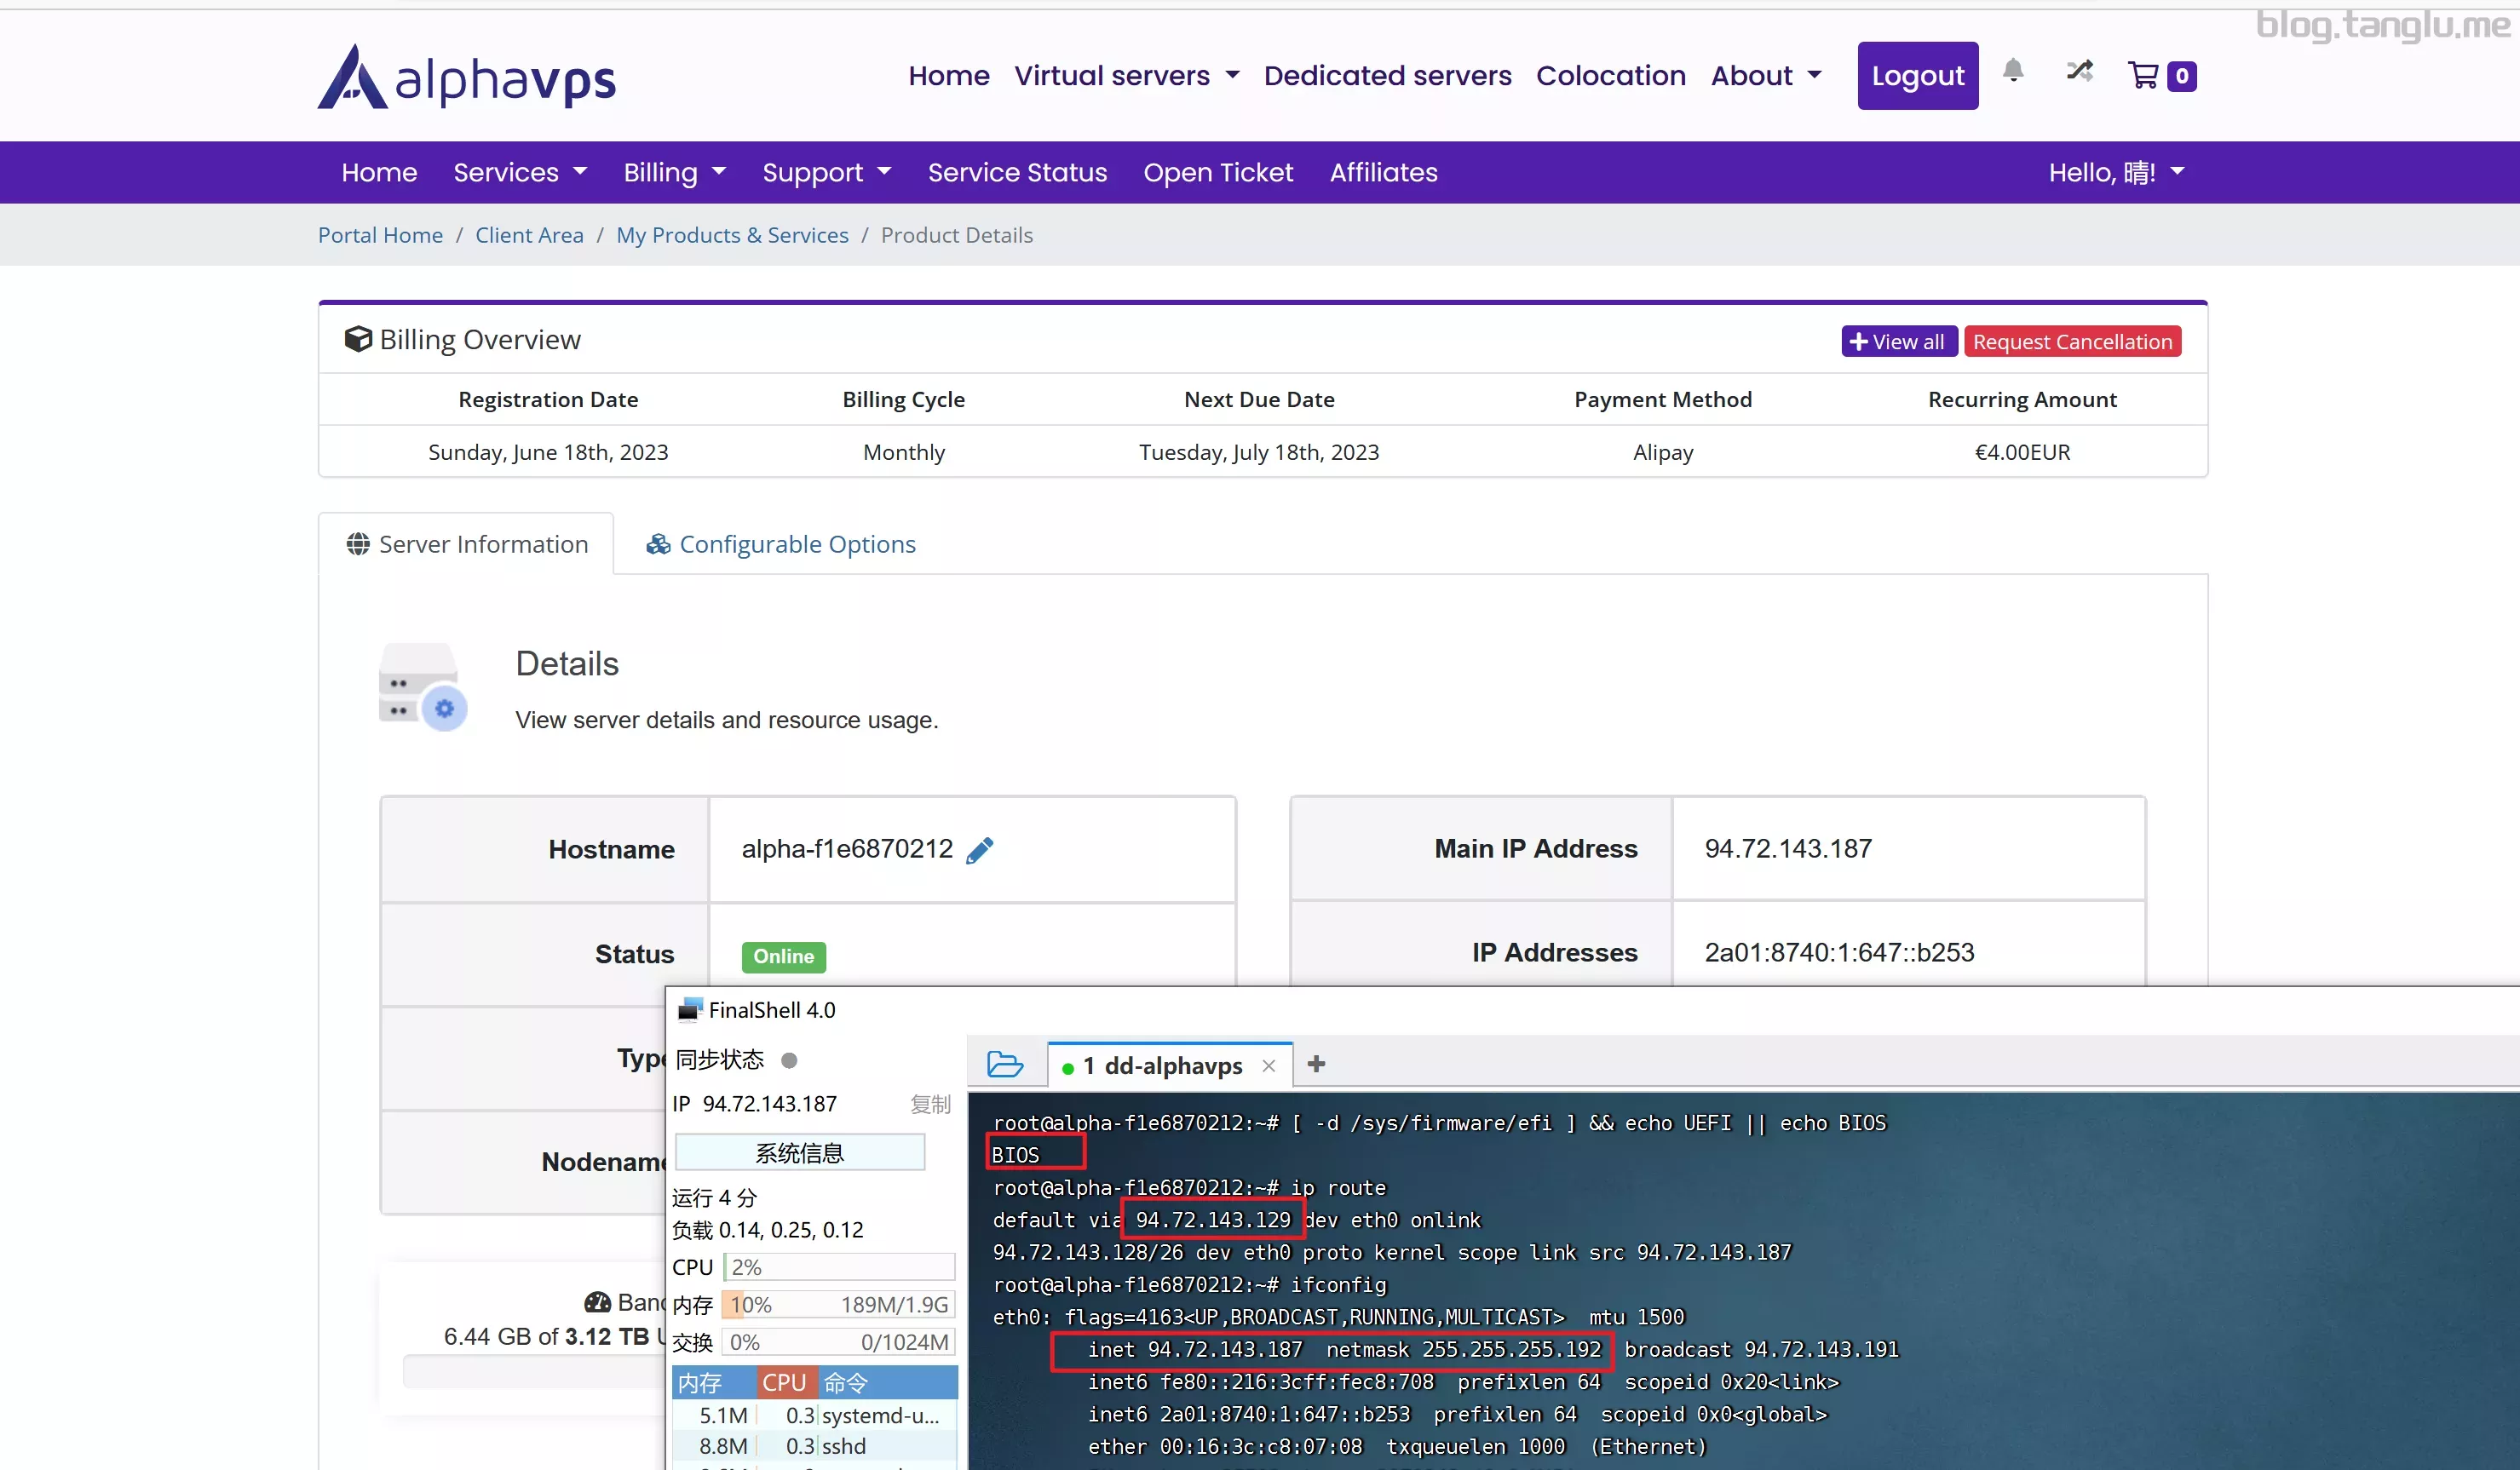Open the Hello user account dropdown
The image size is (2520, 1470).
[x=2115, y=173]
